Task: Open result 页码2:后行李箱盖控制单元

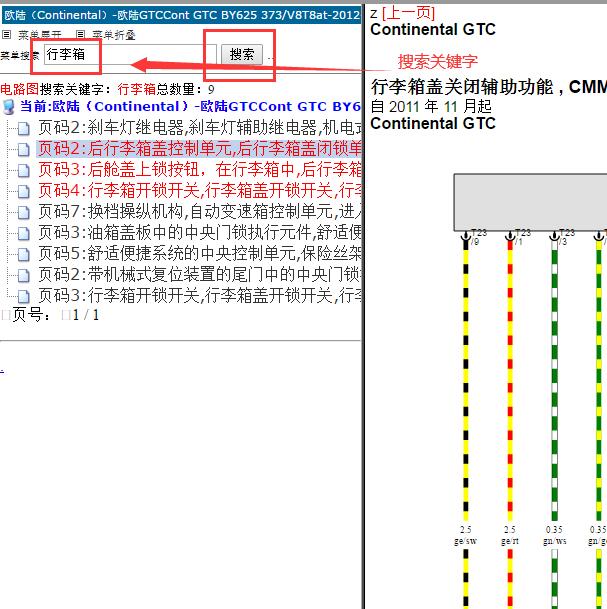Action: (200, 148)
